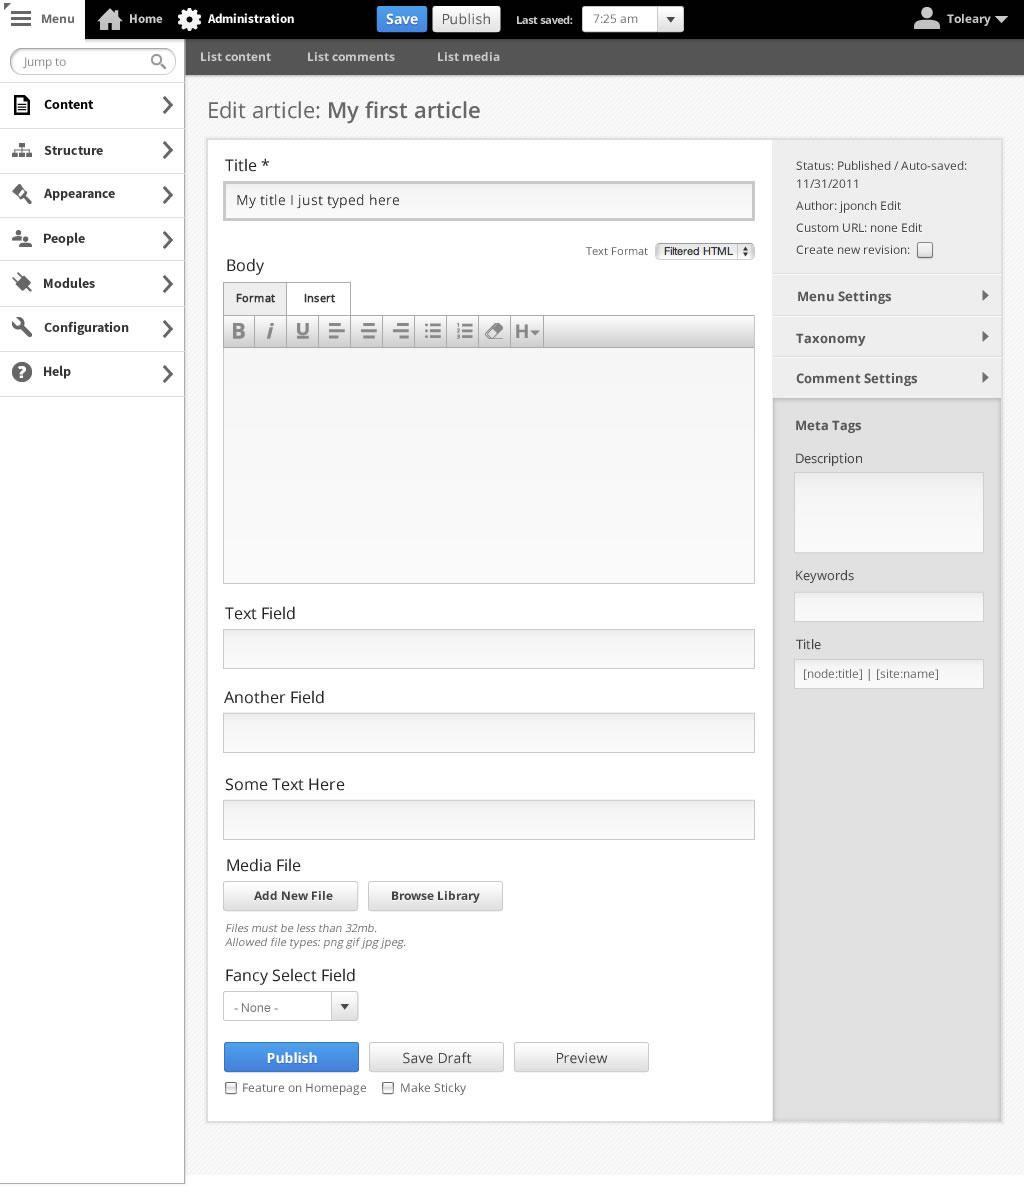The height and width of the screenshot is (1200, 1024).
Task: Insert a bulleted list via the toolbar
Action: tap(432, 332)
